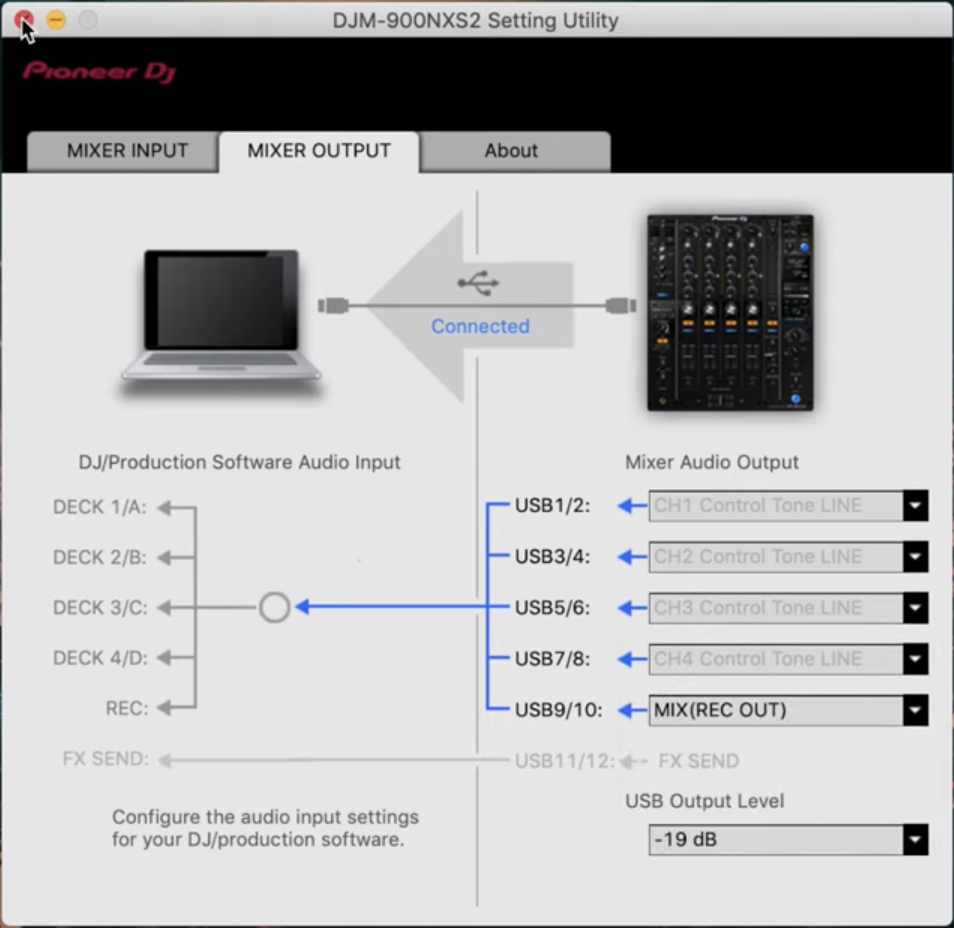Click the Connected status text
Screen dimensions: 954x928
(x=480, y=326)
